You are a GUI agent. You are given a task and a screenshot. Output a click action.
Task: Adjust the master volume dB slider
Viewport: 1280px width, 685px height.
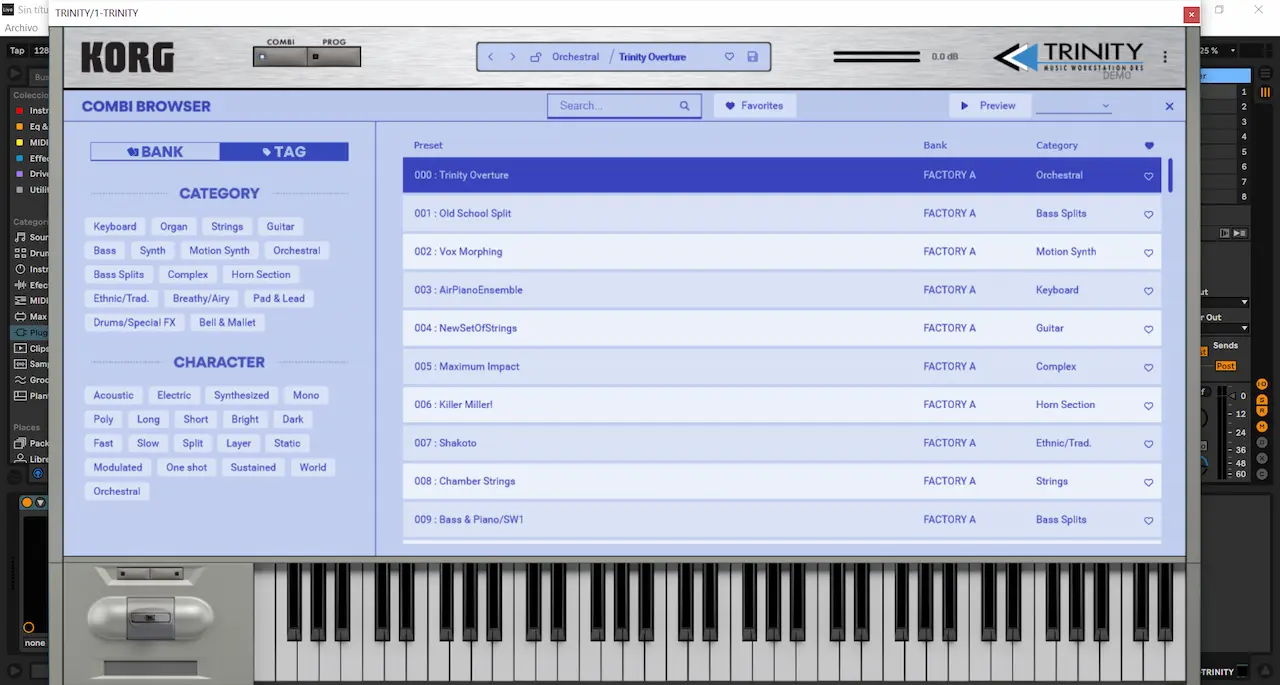coord(877,57)
